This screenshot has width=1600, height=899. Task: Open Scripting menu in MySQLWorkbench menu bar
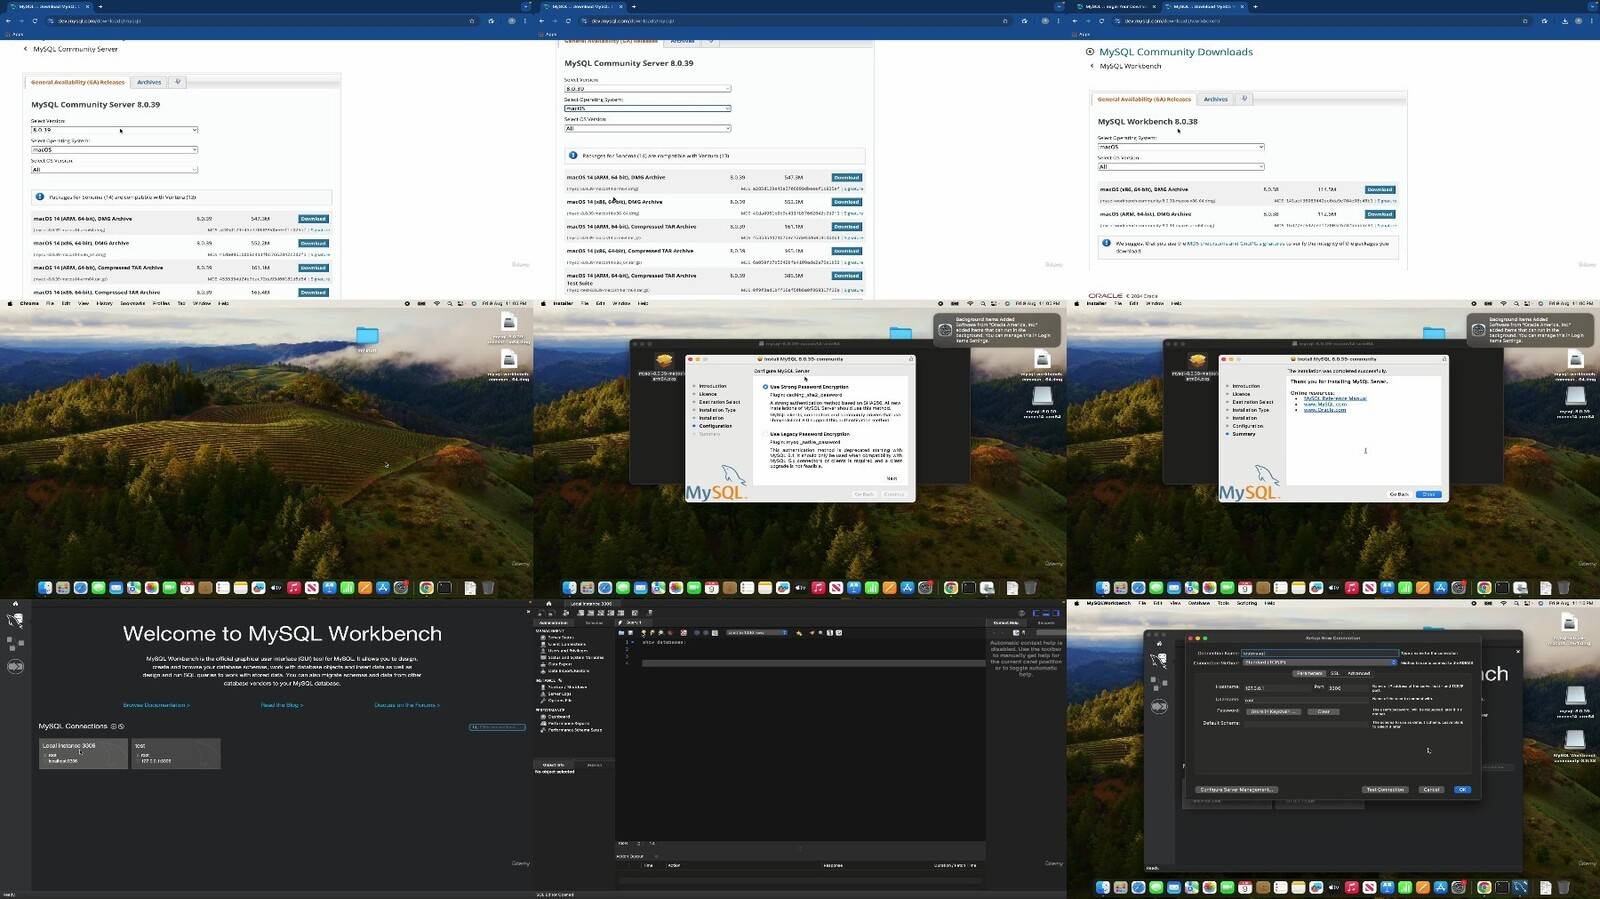[1247, 603]
